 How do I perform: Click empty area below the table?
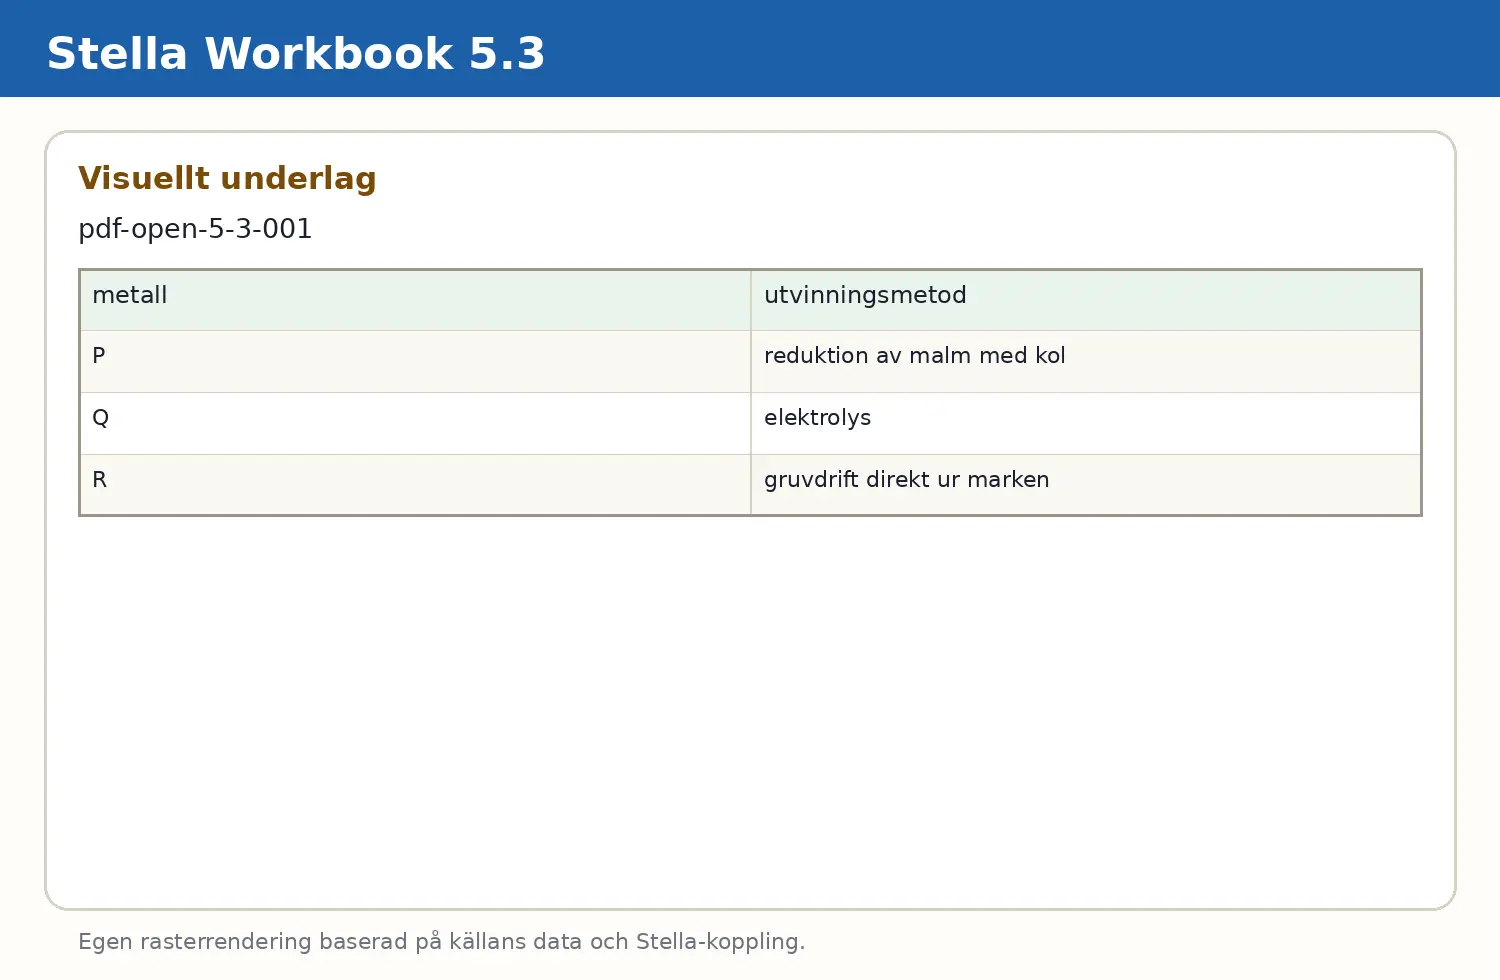(750, 710)
